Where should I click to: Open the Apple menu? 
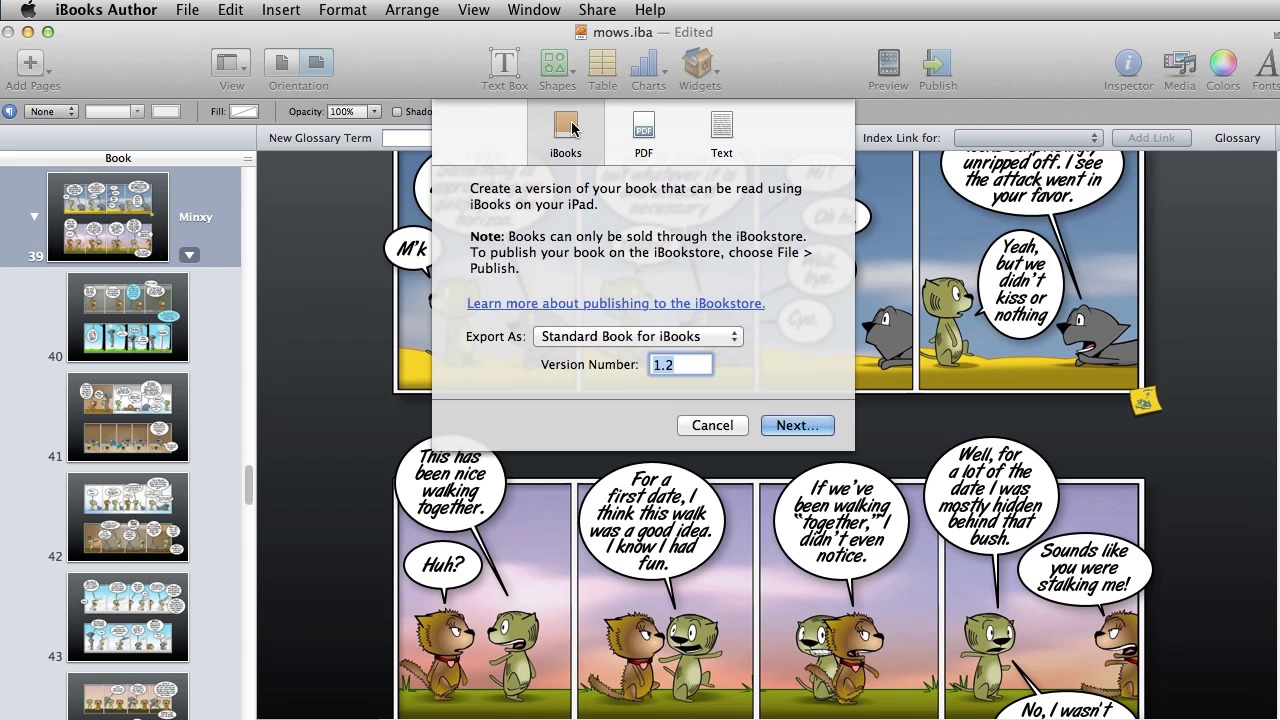[28, 10]
